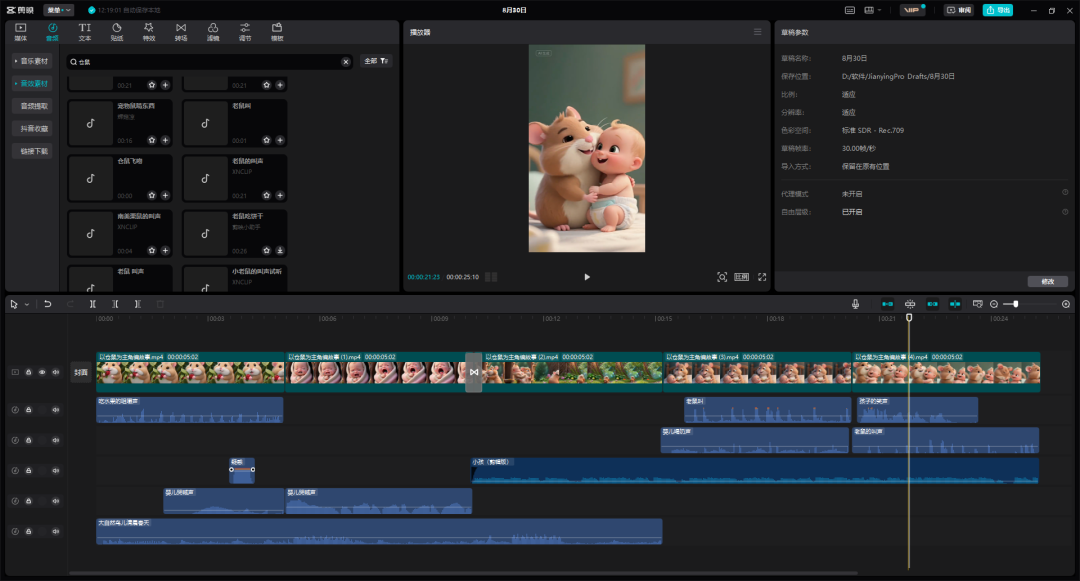
Task: Clear the search field text
Action: (x=346, y=62)
